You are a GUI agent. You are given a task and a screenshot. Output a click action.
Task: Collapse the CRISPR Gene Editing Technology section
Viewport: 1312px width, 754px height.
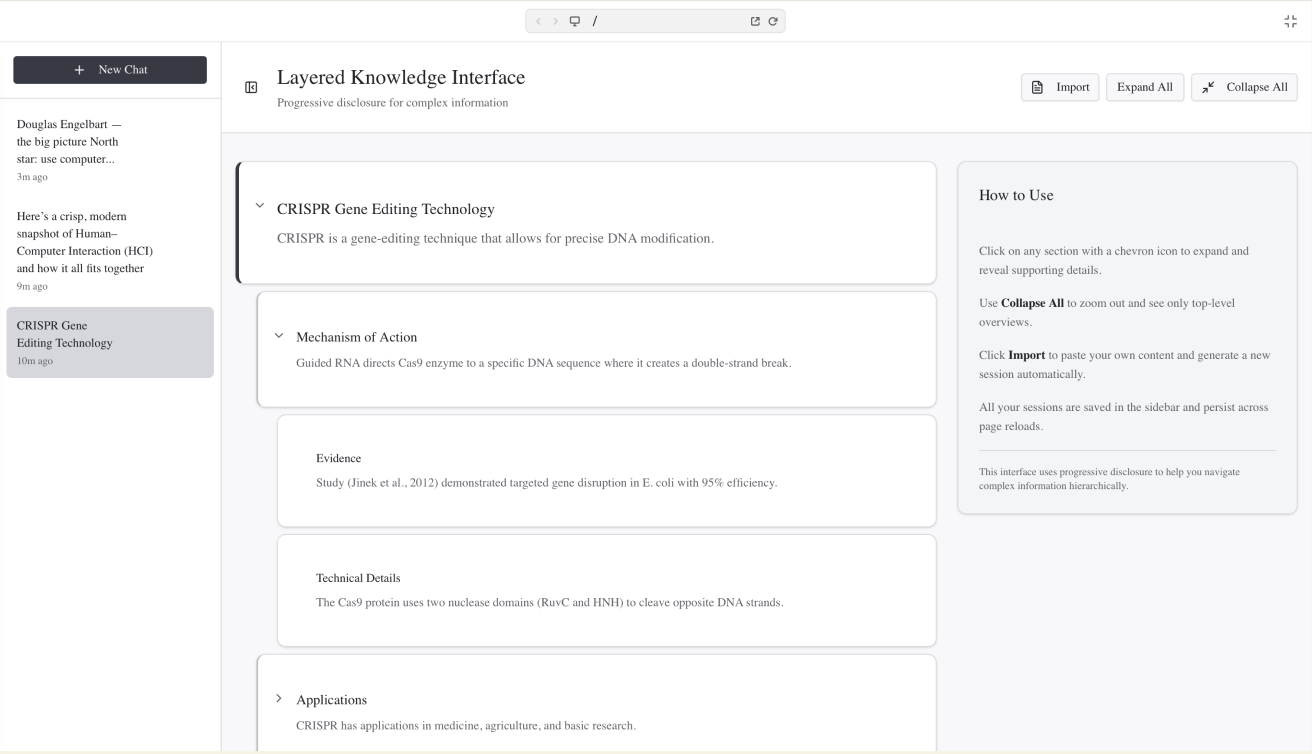pos(260,206)
